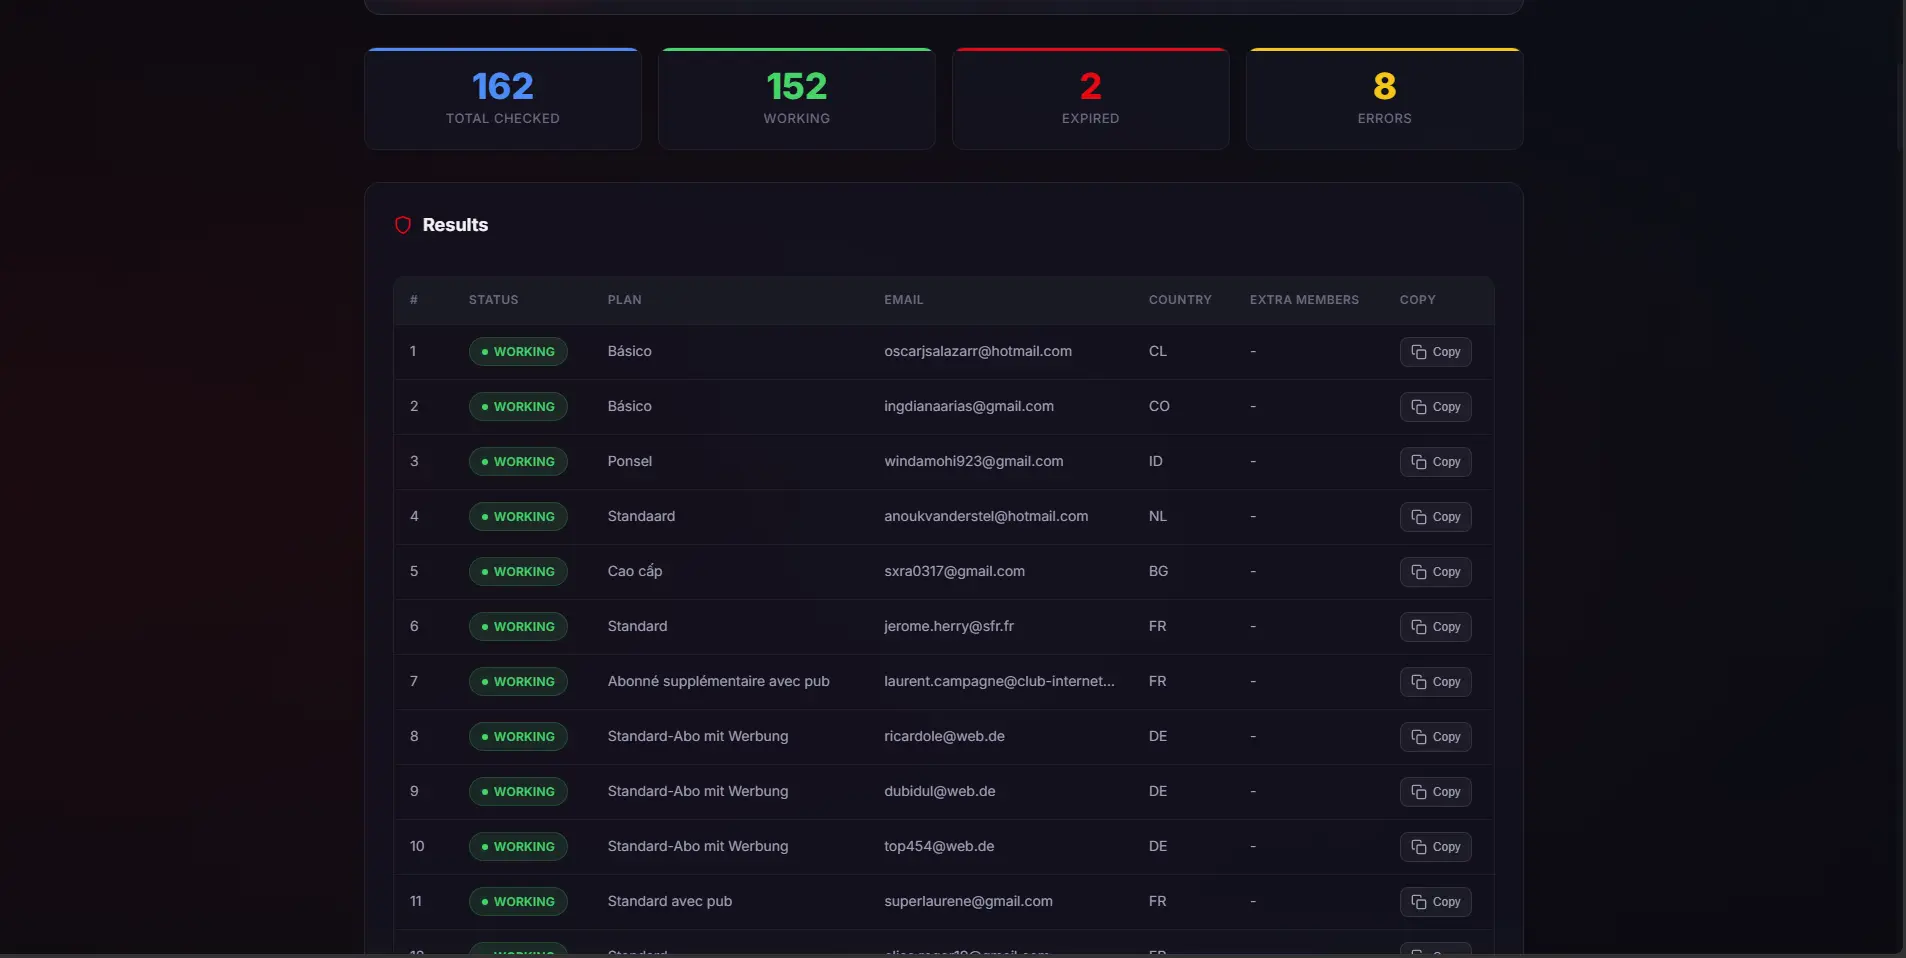Click the DE country code in row 8
The width and height of the screenshot is (1906, 958).
pyautogui.click(x=1158, y=736)
